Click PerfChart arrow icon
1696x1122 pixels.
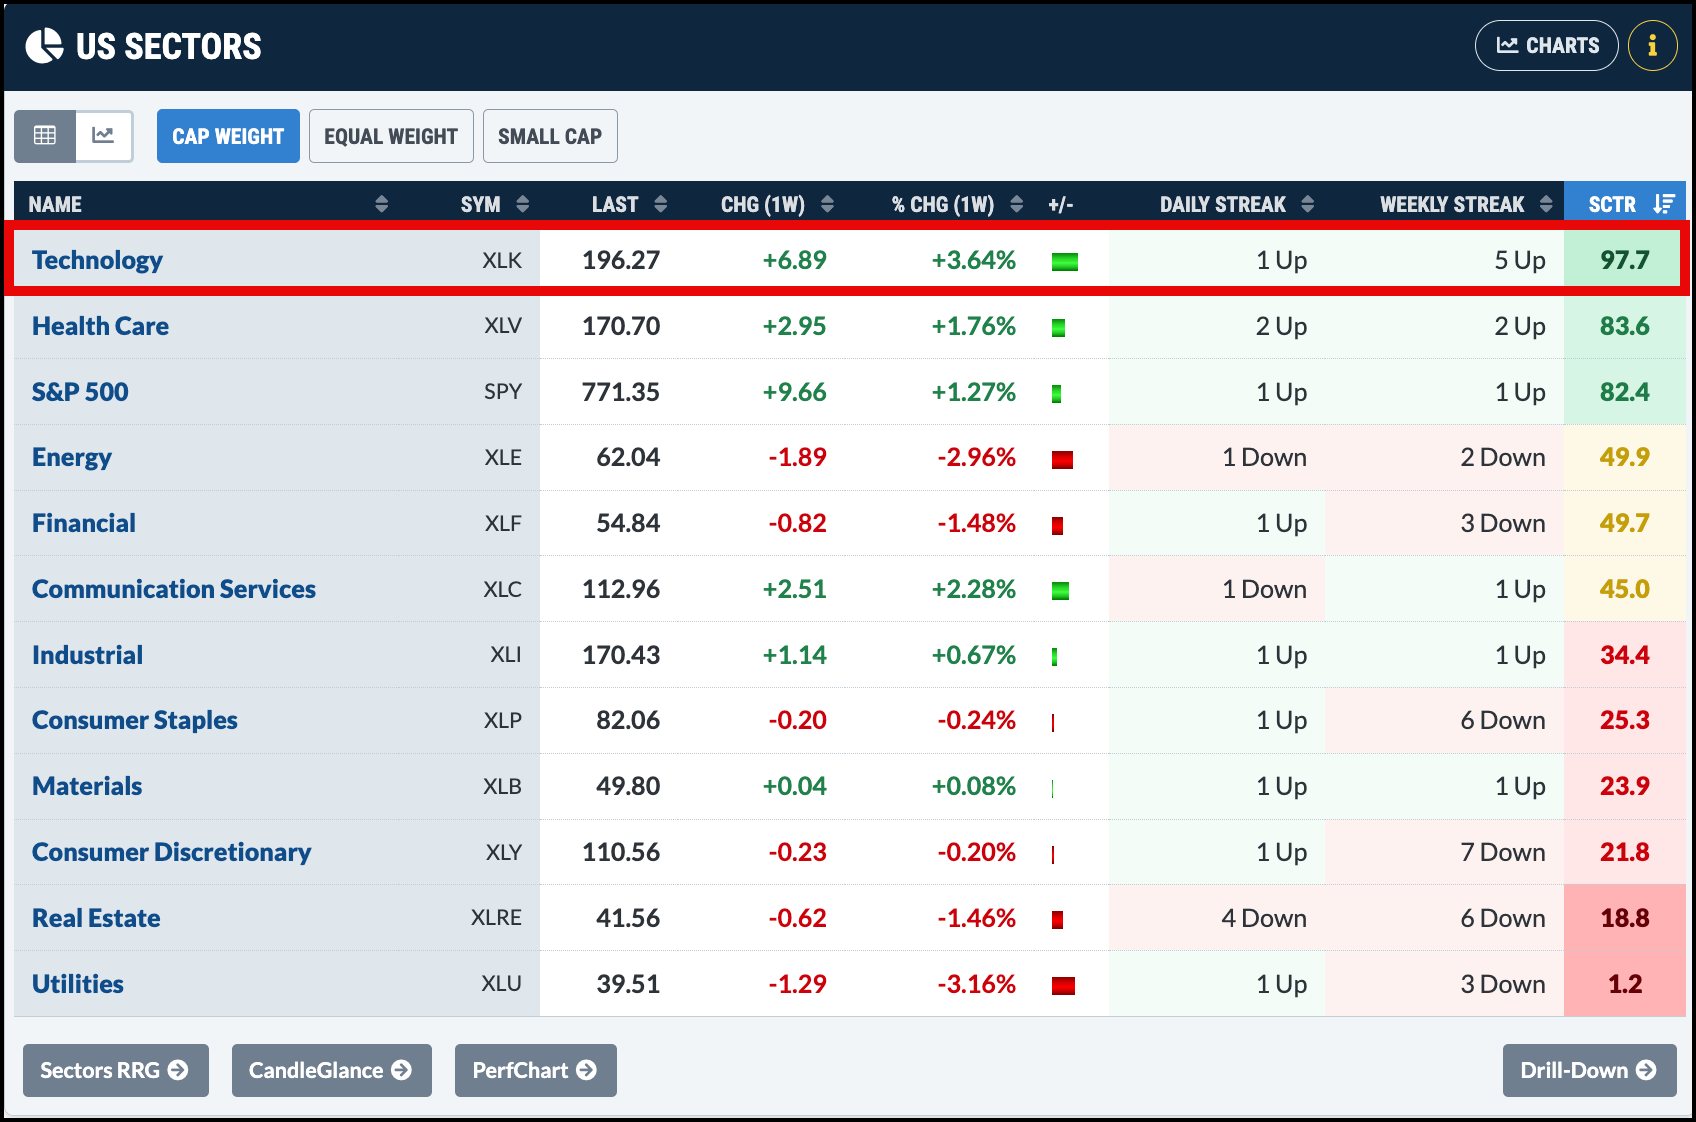point(587,1070)
